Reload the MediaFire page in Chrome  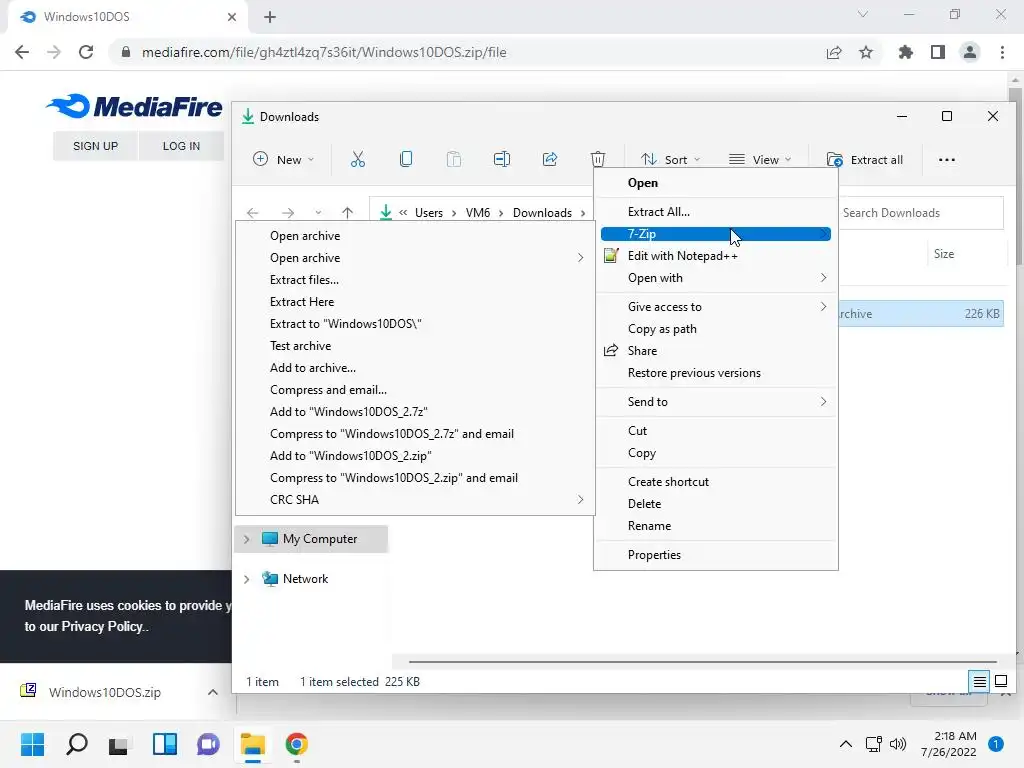point(86,52)
